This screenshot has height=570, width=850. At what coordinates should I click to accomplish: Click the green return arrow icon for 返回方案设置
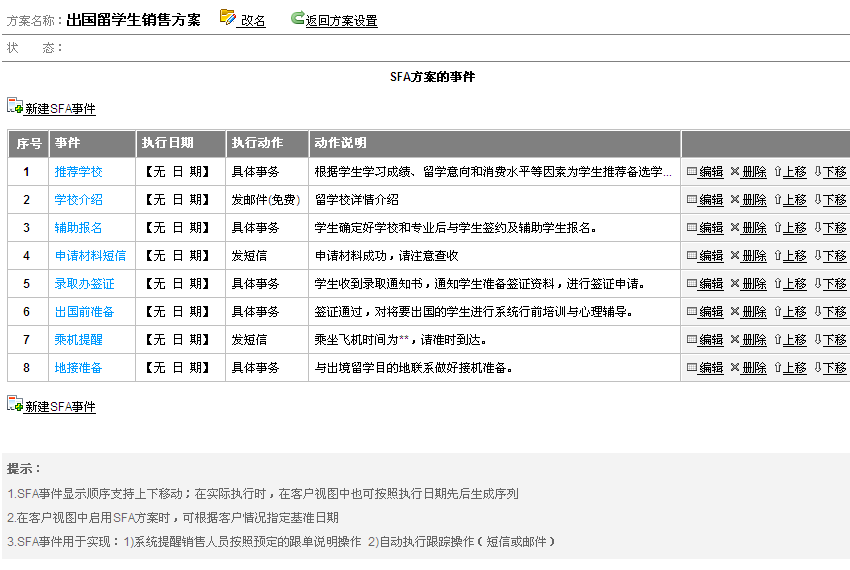pyautogui.click(x=297, y=17)
